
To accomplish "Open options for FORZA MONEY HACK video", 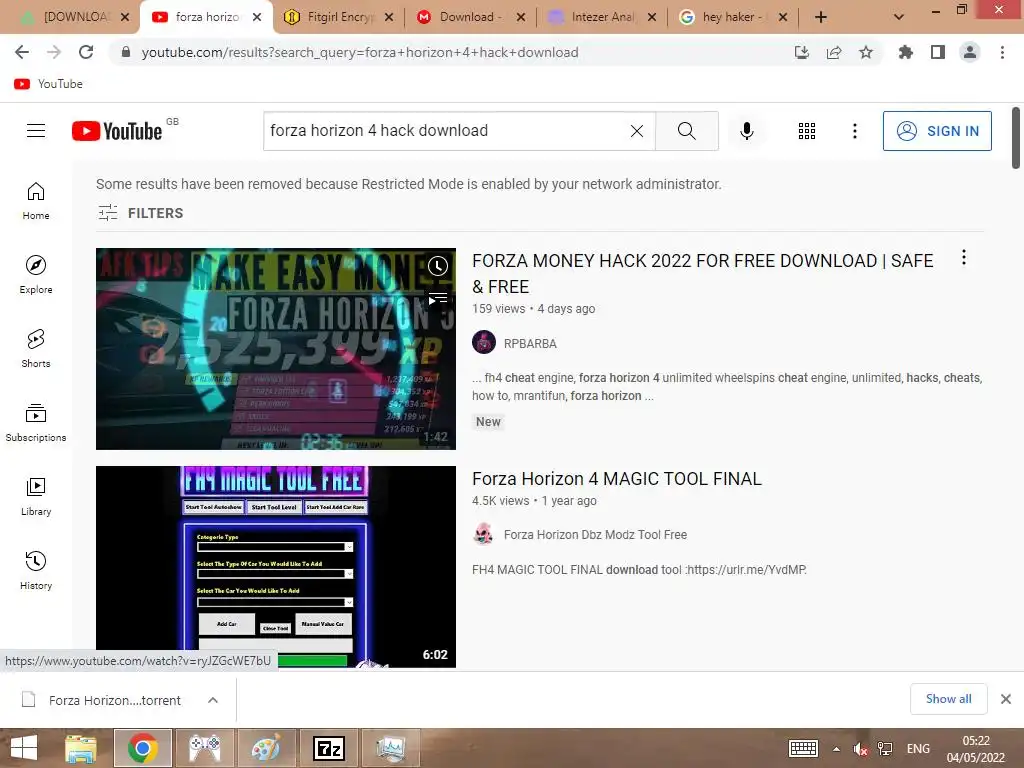I will tap(963, 257).
